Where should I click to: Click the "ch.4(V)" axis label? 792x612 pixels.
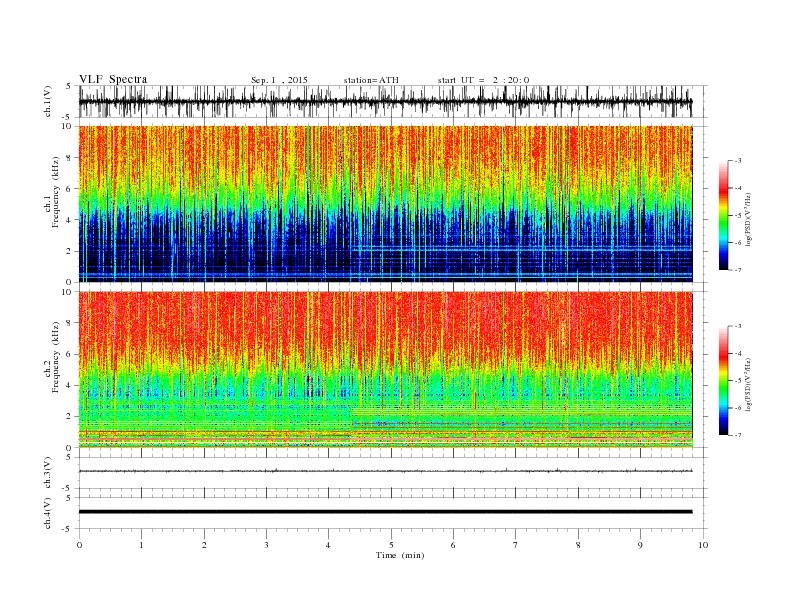coord(48,513)
